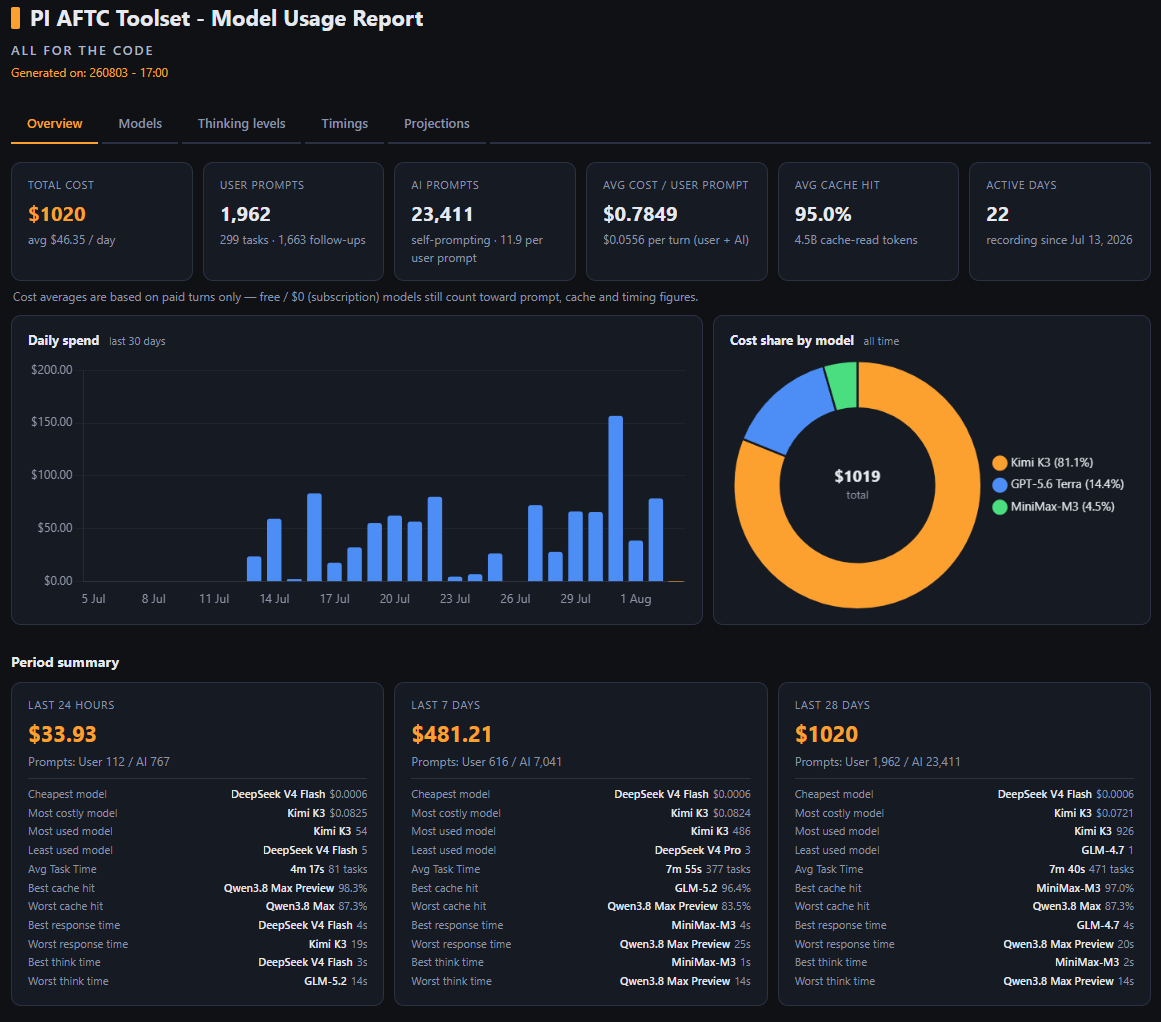Click the 'Cost share by model' title
1161x1022 pixels.
click(792, 340)
